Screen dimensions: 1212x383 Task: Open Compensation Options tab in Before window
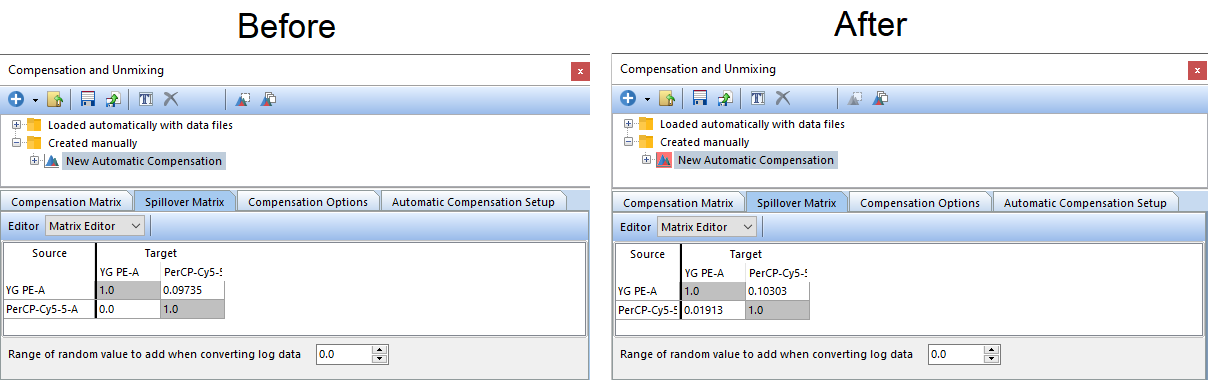pyautogui.click(x=308, y=202)
